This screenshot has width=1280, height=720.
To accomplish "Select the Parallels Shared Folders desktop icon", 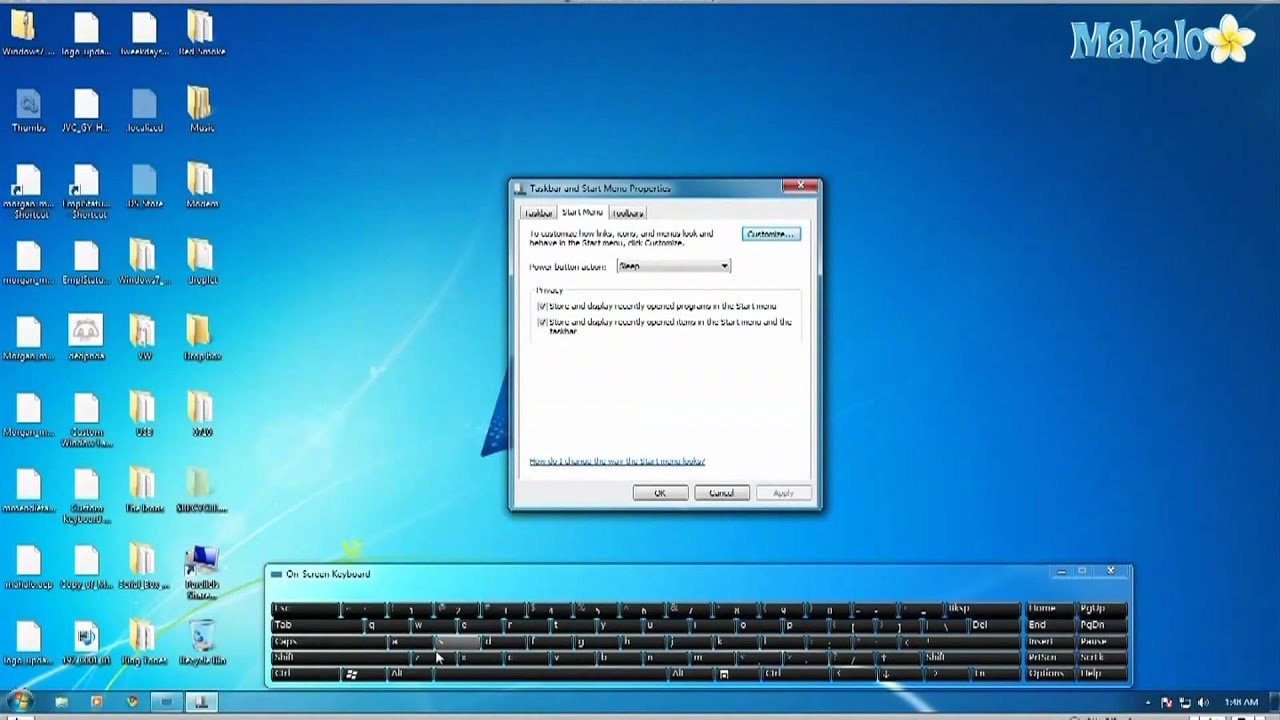I will (x=202, y=572).
